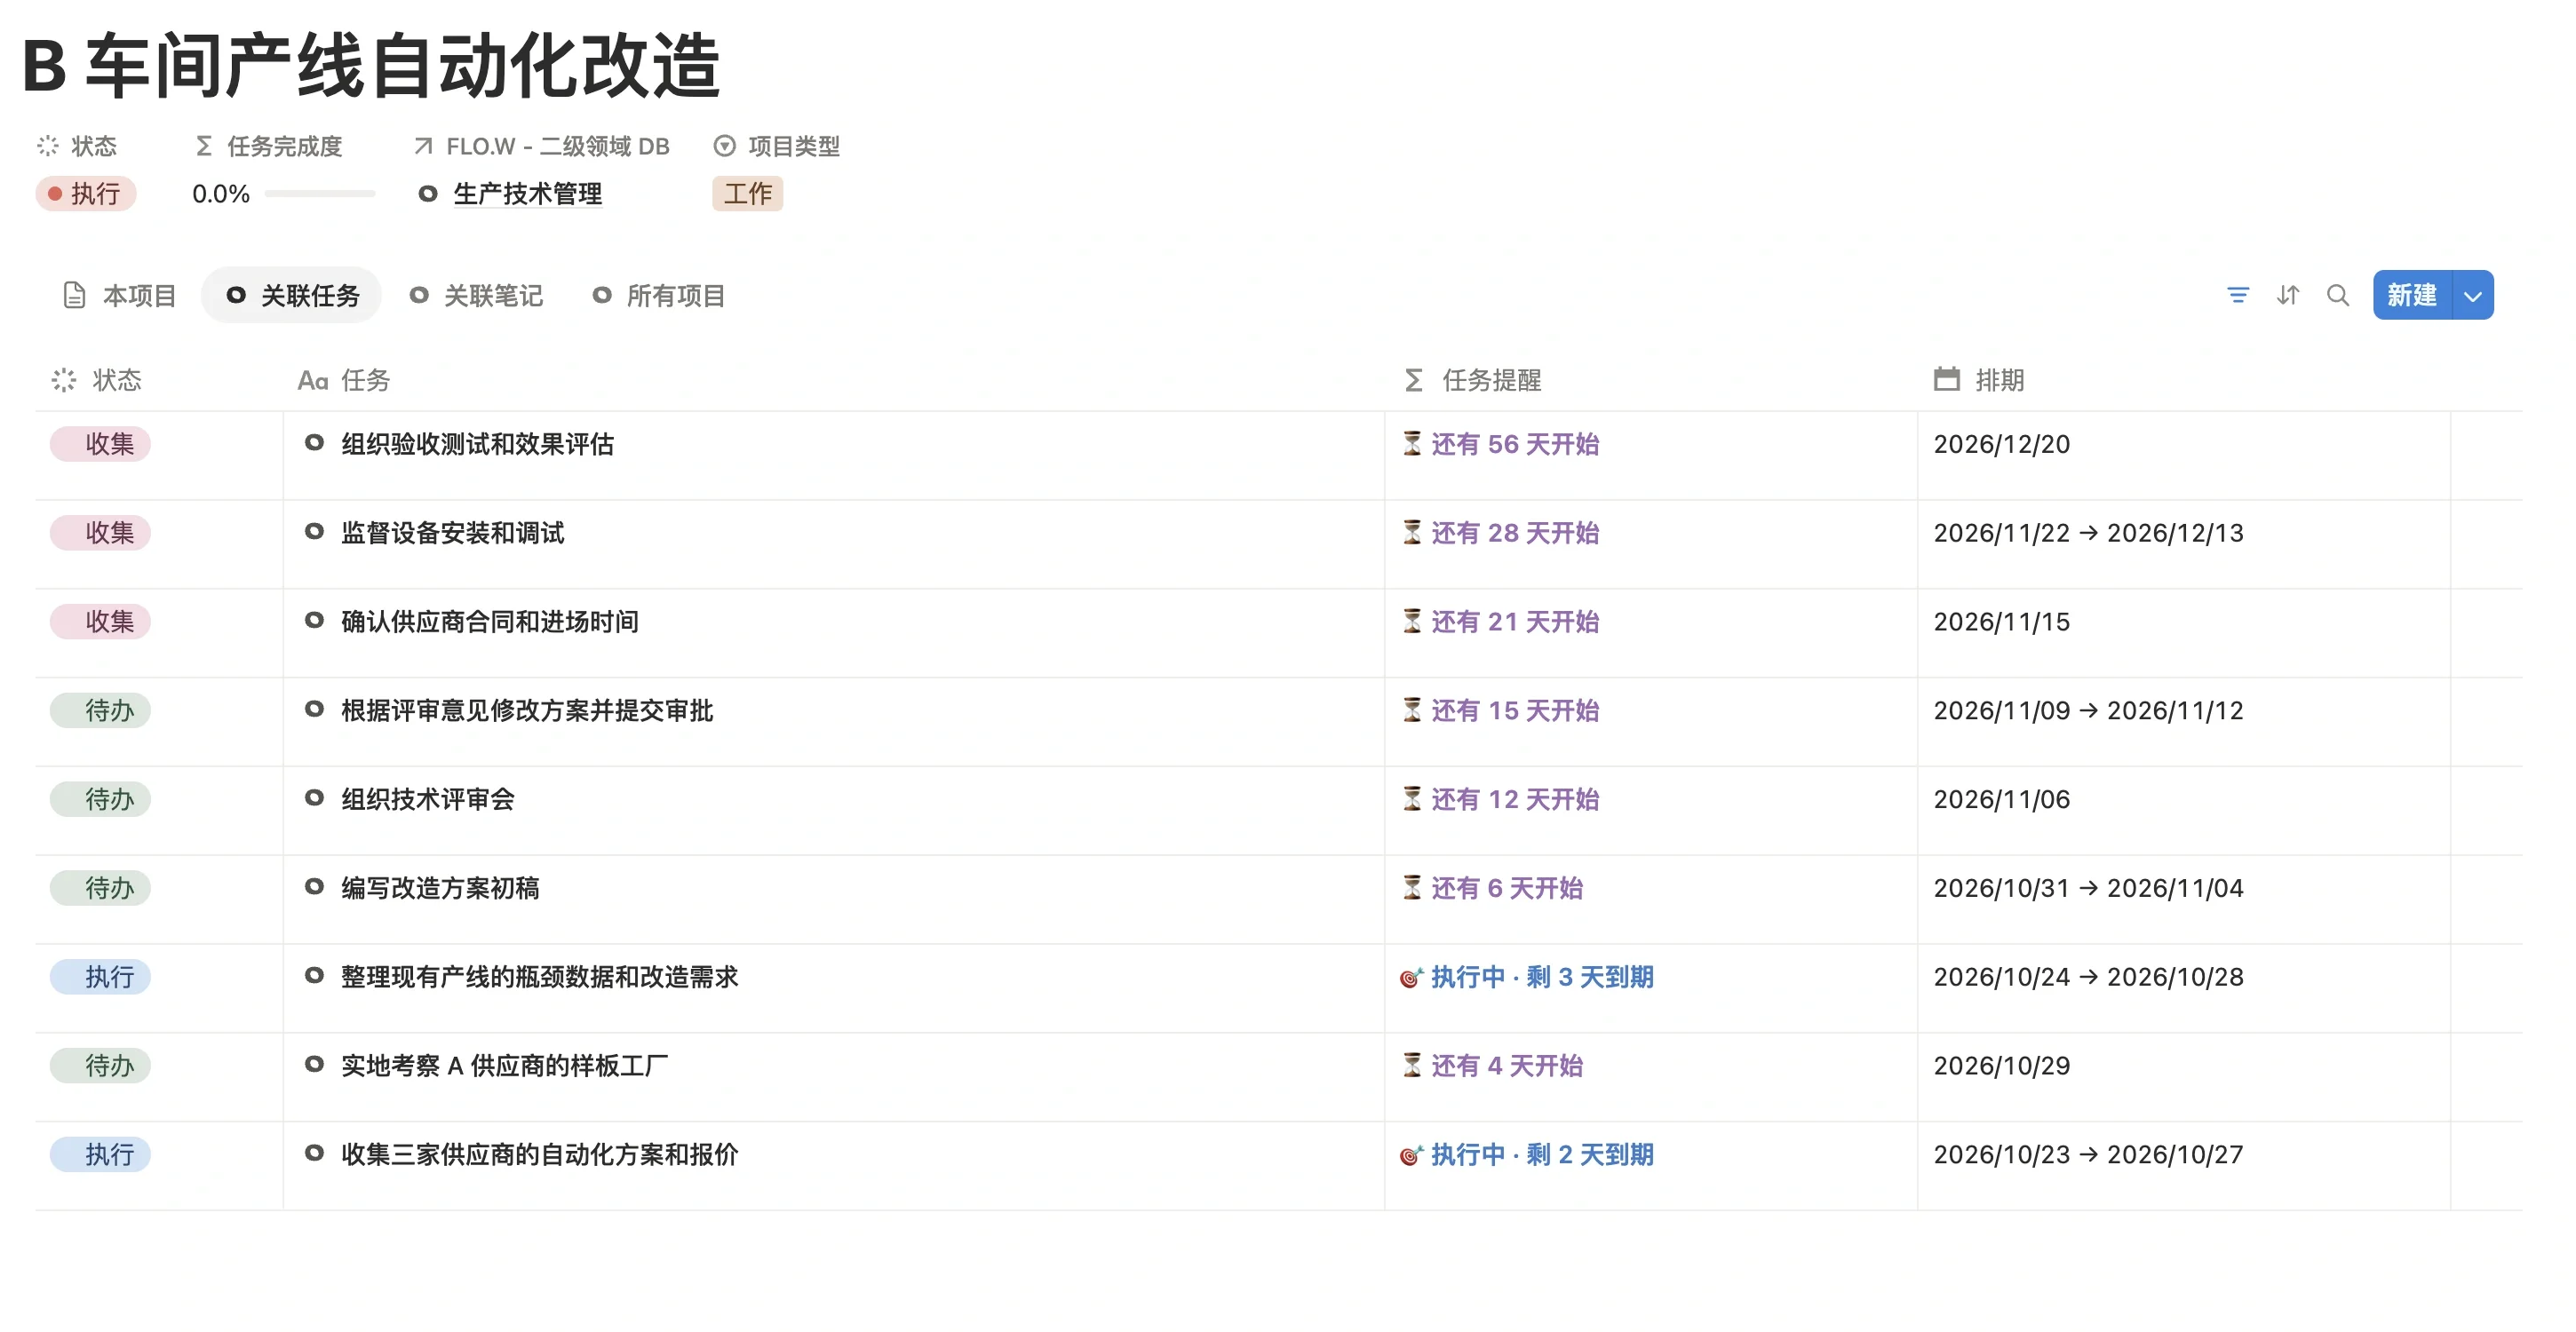Open task title 编写改造方案初稿
Image resolution: width=2576 pixels, height=1332 pixels.
(x=440, y=888)
